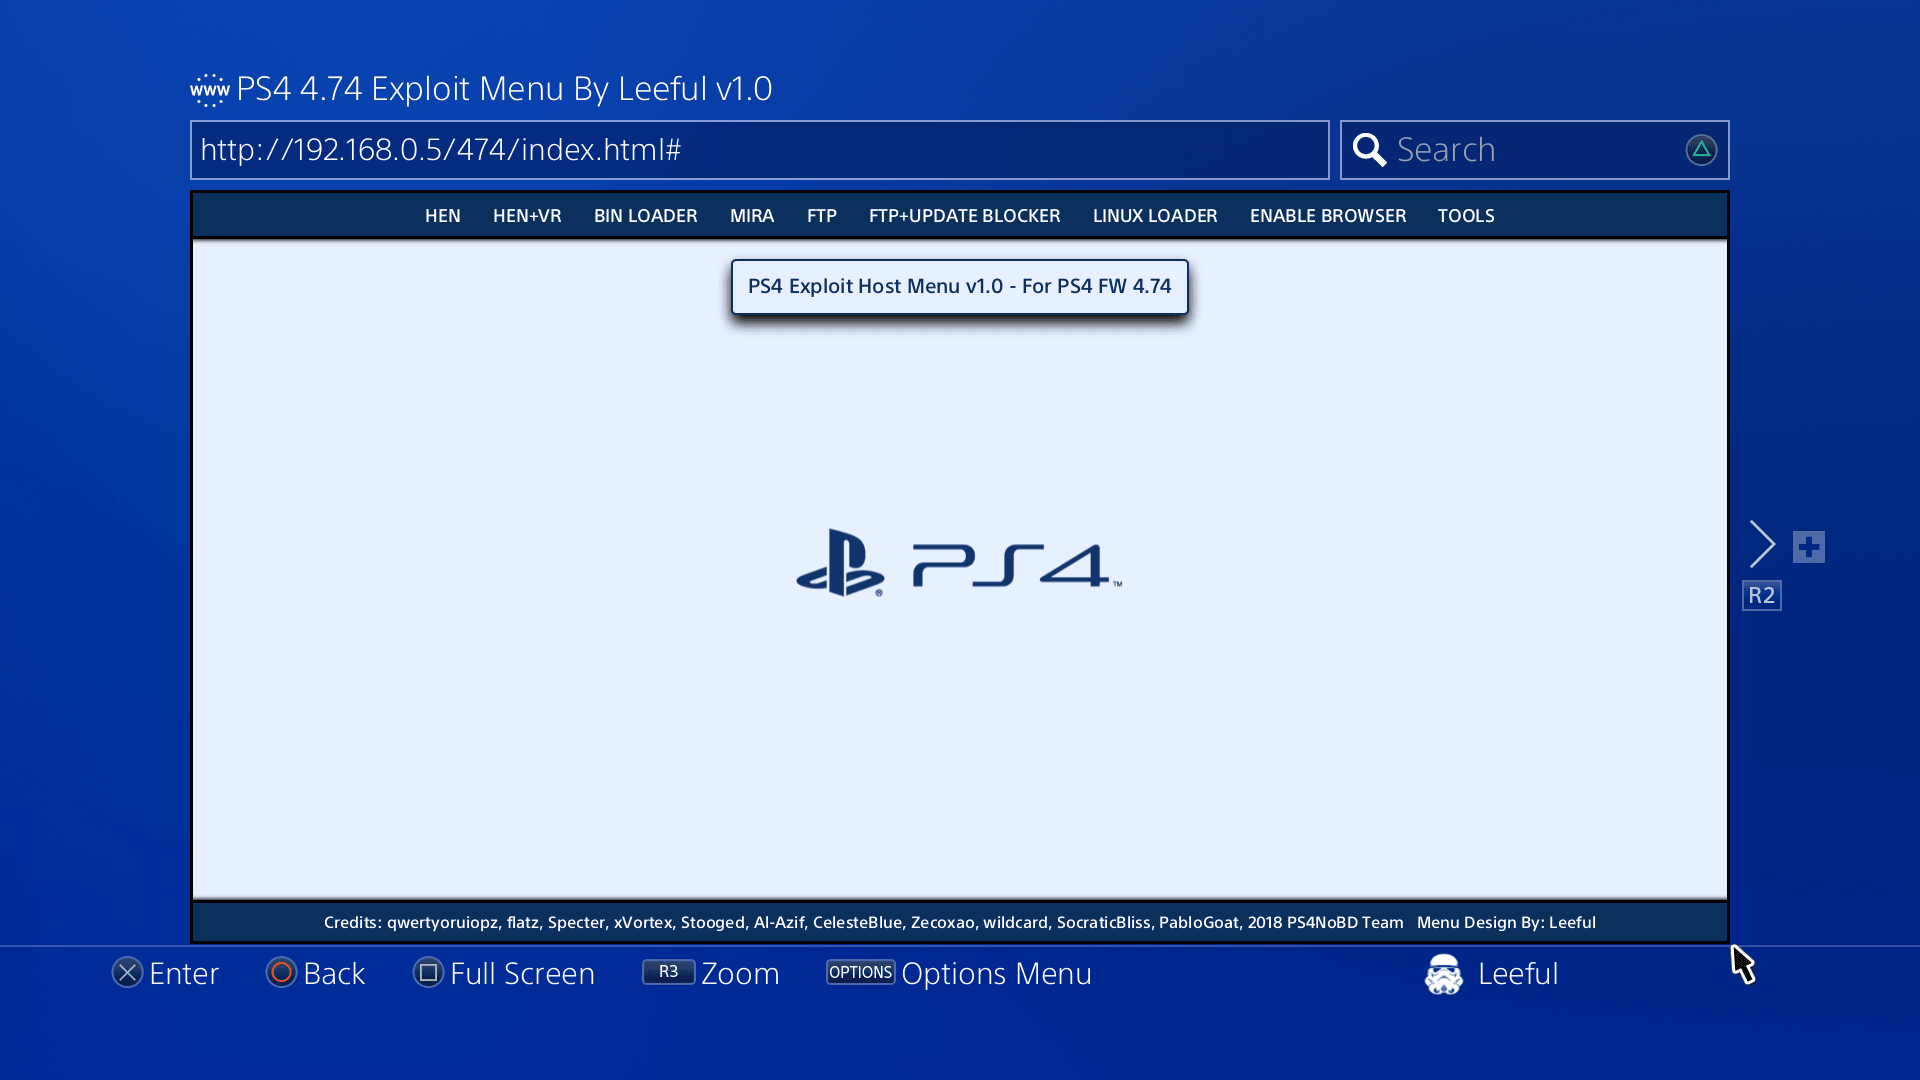Click the cross button Enter icon
Image resolution: width=1920 pixels, height=1080 pixels.
(127, 973)
